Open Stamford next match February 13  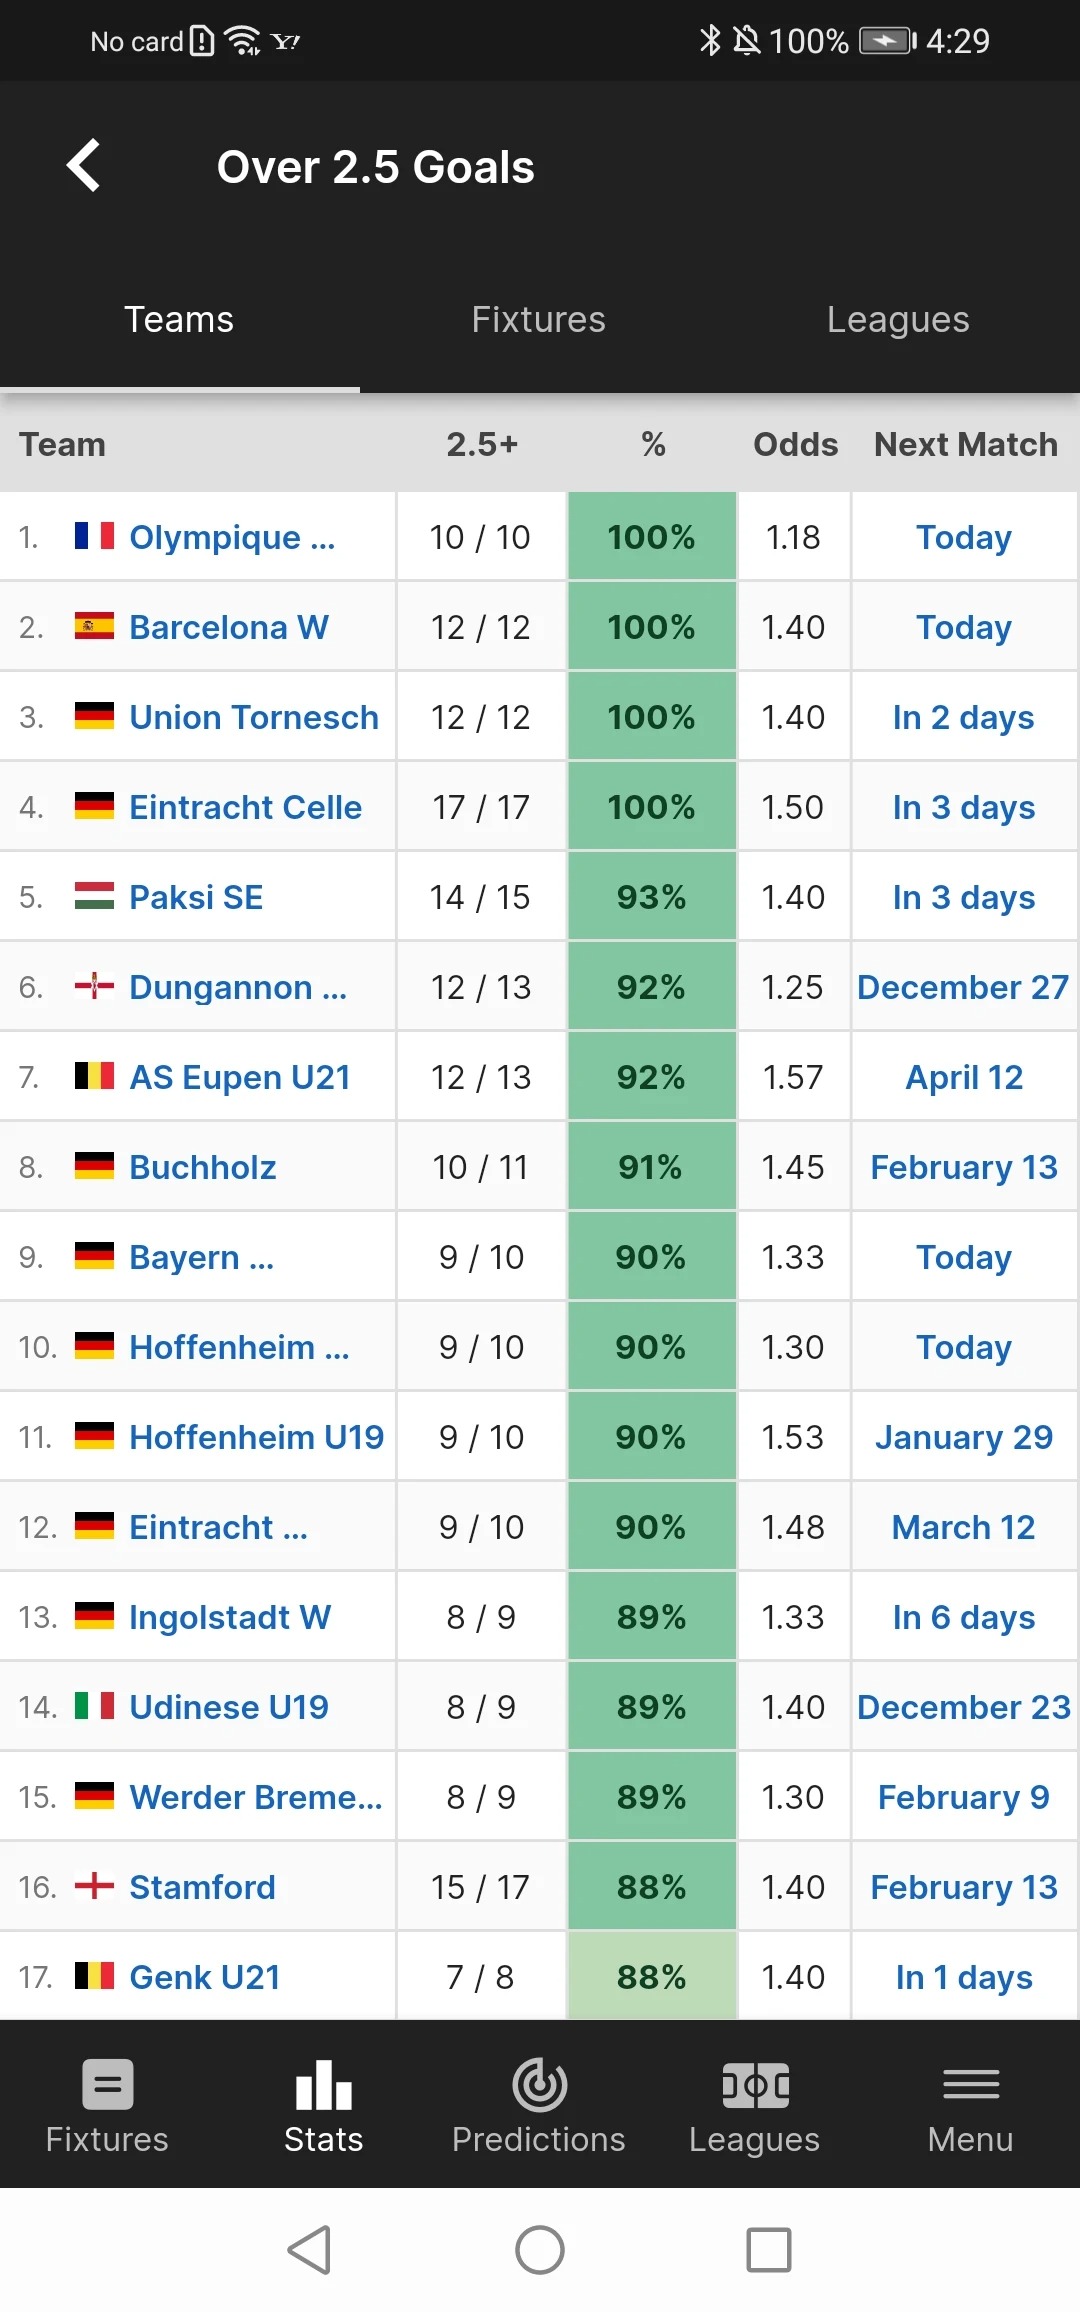[964, 1887]
